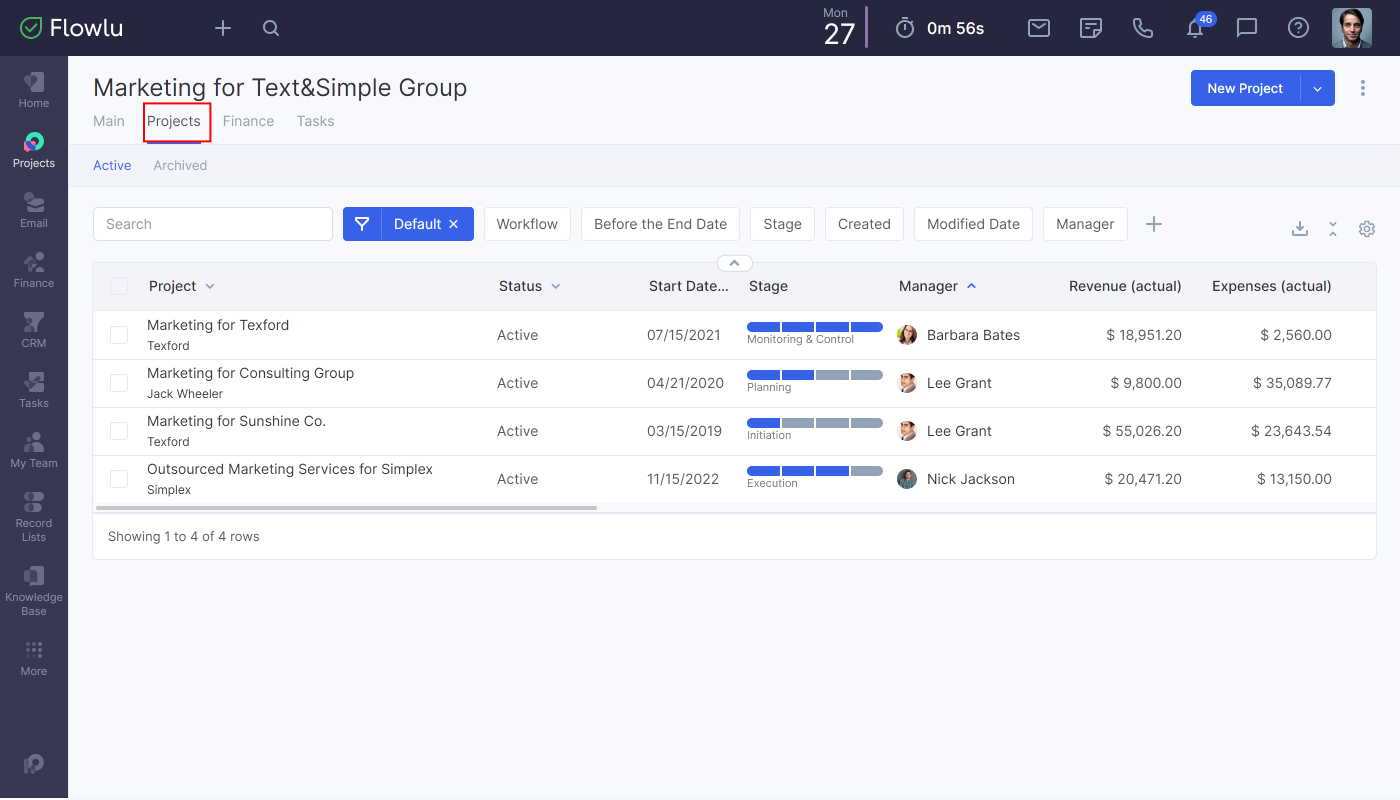Open the New Project dropdown arrow
1400x800 pixels.
[1317, 88]
